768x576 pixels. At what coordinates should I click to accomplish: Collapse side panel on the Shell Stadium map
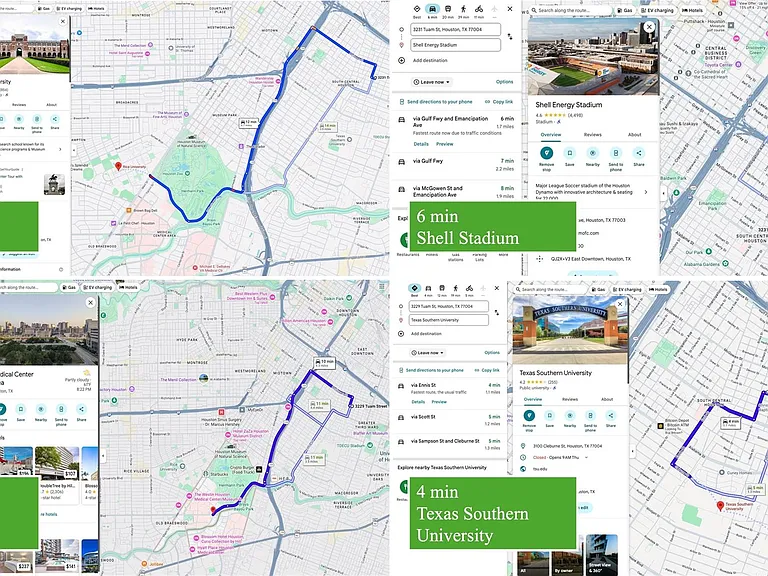click(x=663, y=193)
